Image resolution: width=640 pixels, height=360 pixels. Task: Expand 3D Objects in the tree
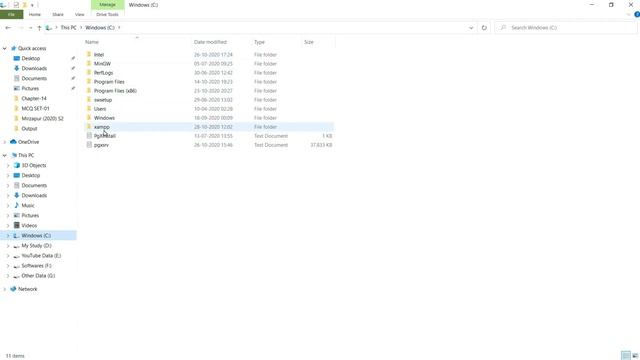(x=8, y=165)
